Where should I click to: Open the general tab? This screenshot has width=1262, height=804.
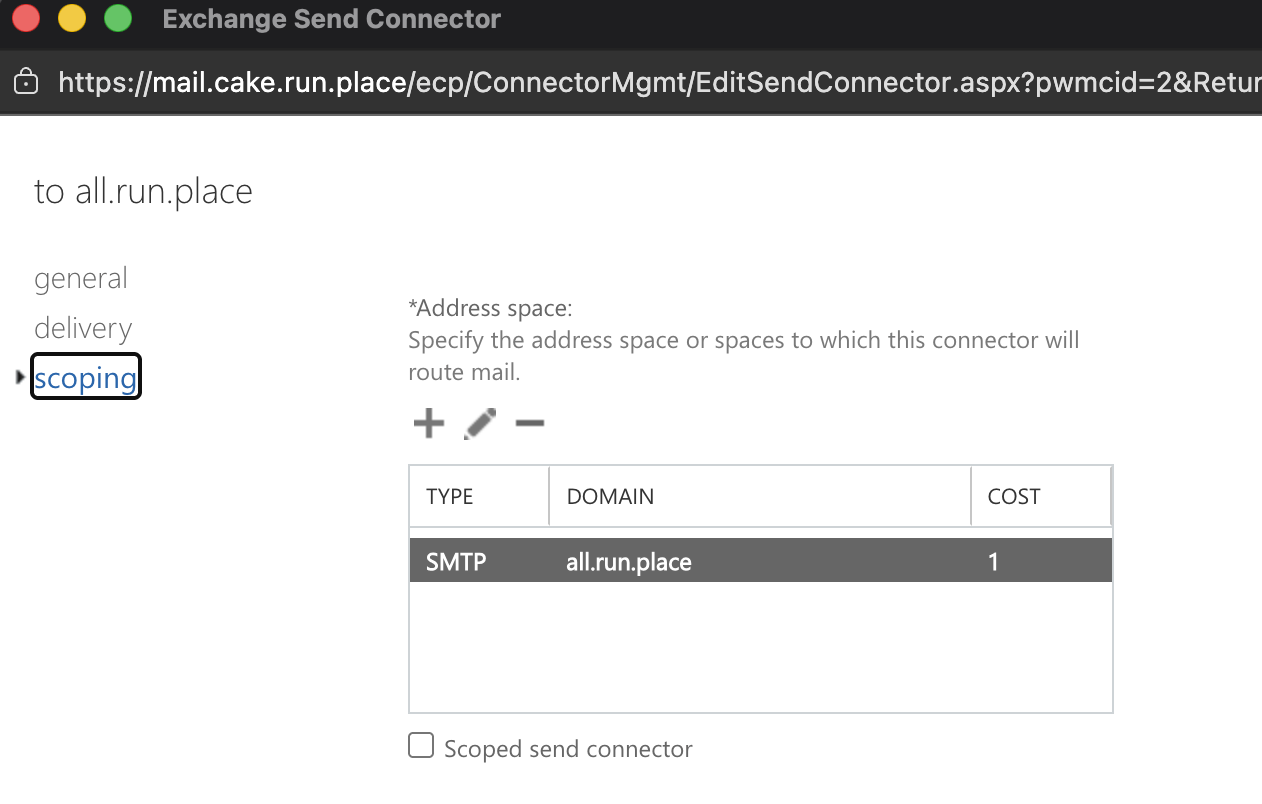tap(81, 278)
